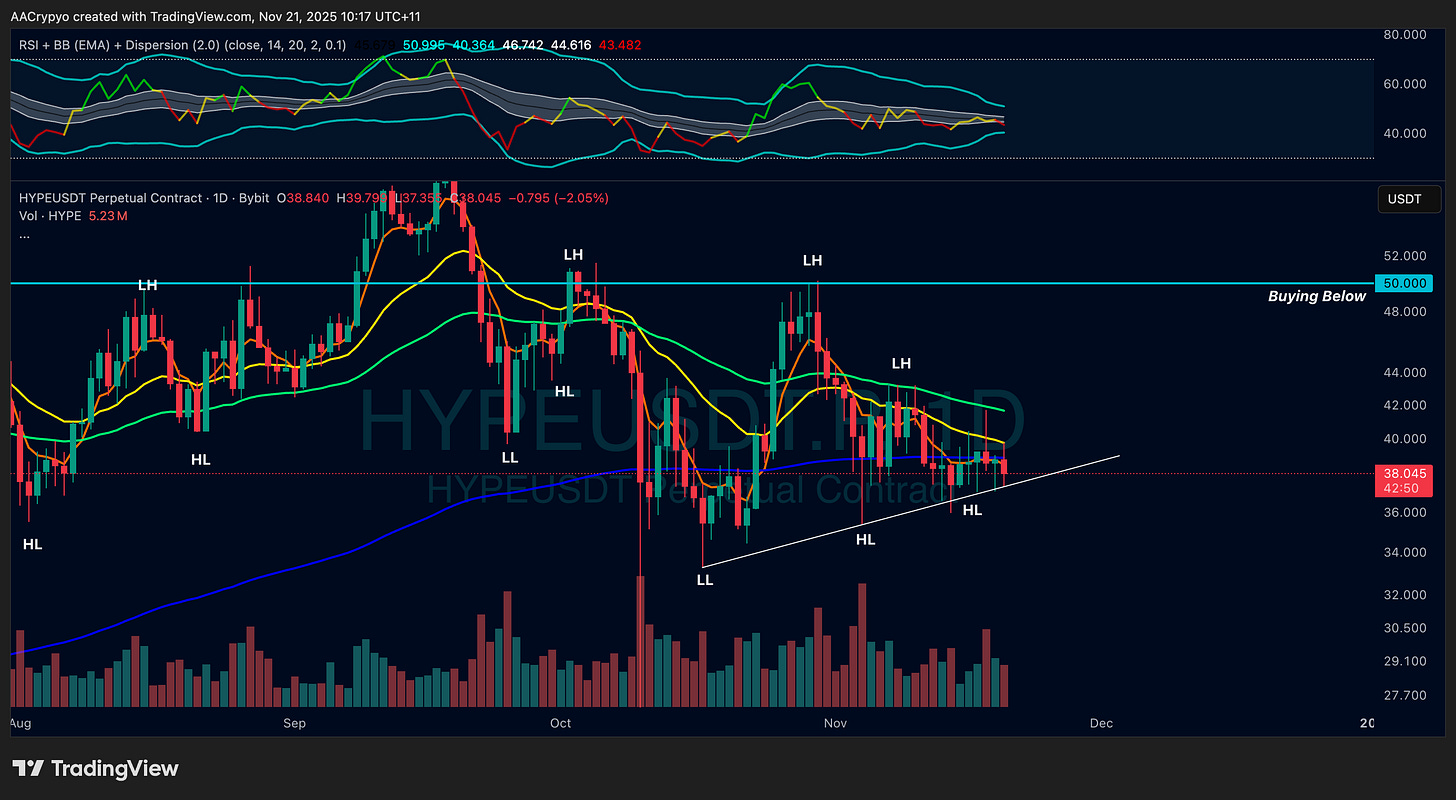Click the TradingView logo in the footer
This screenshot has width=1456, height=800.
[x=95, y=768]
